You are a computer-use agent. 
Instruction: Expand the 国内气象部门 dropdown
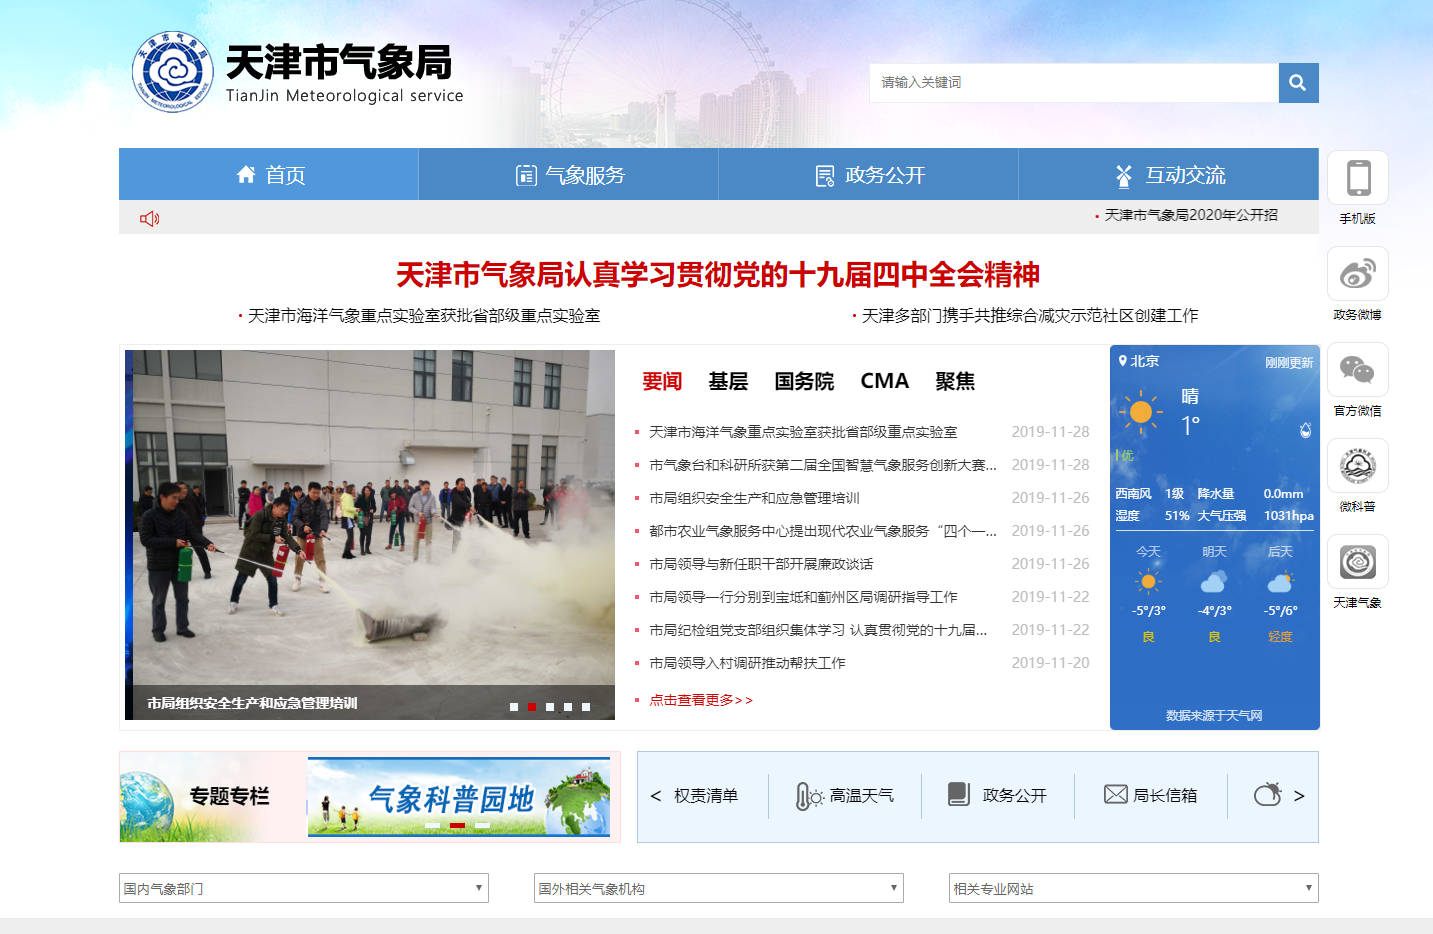tap(304, 888)
